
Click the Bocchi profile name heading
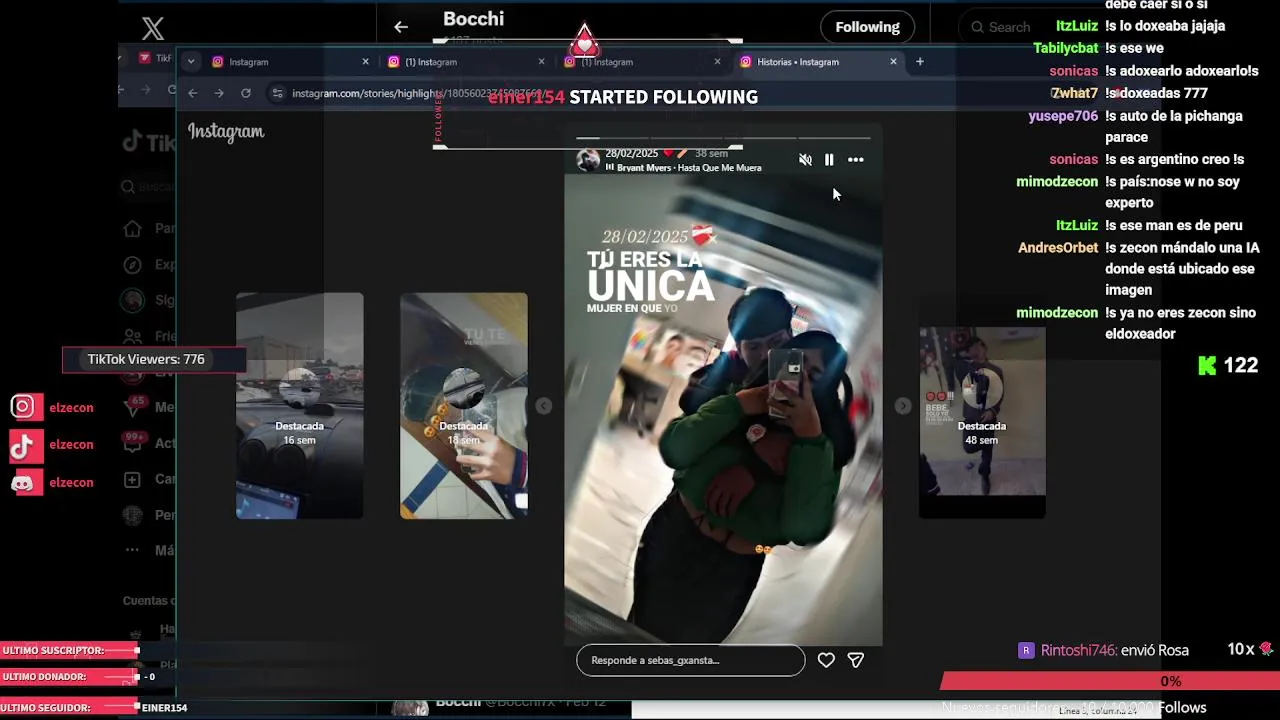[x=473, y=18]
